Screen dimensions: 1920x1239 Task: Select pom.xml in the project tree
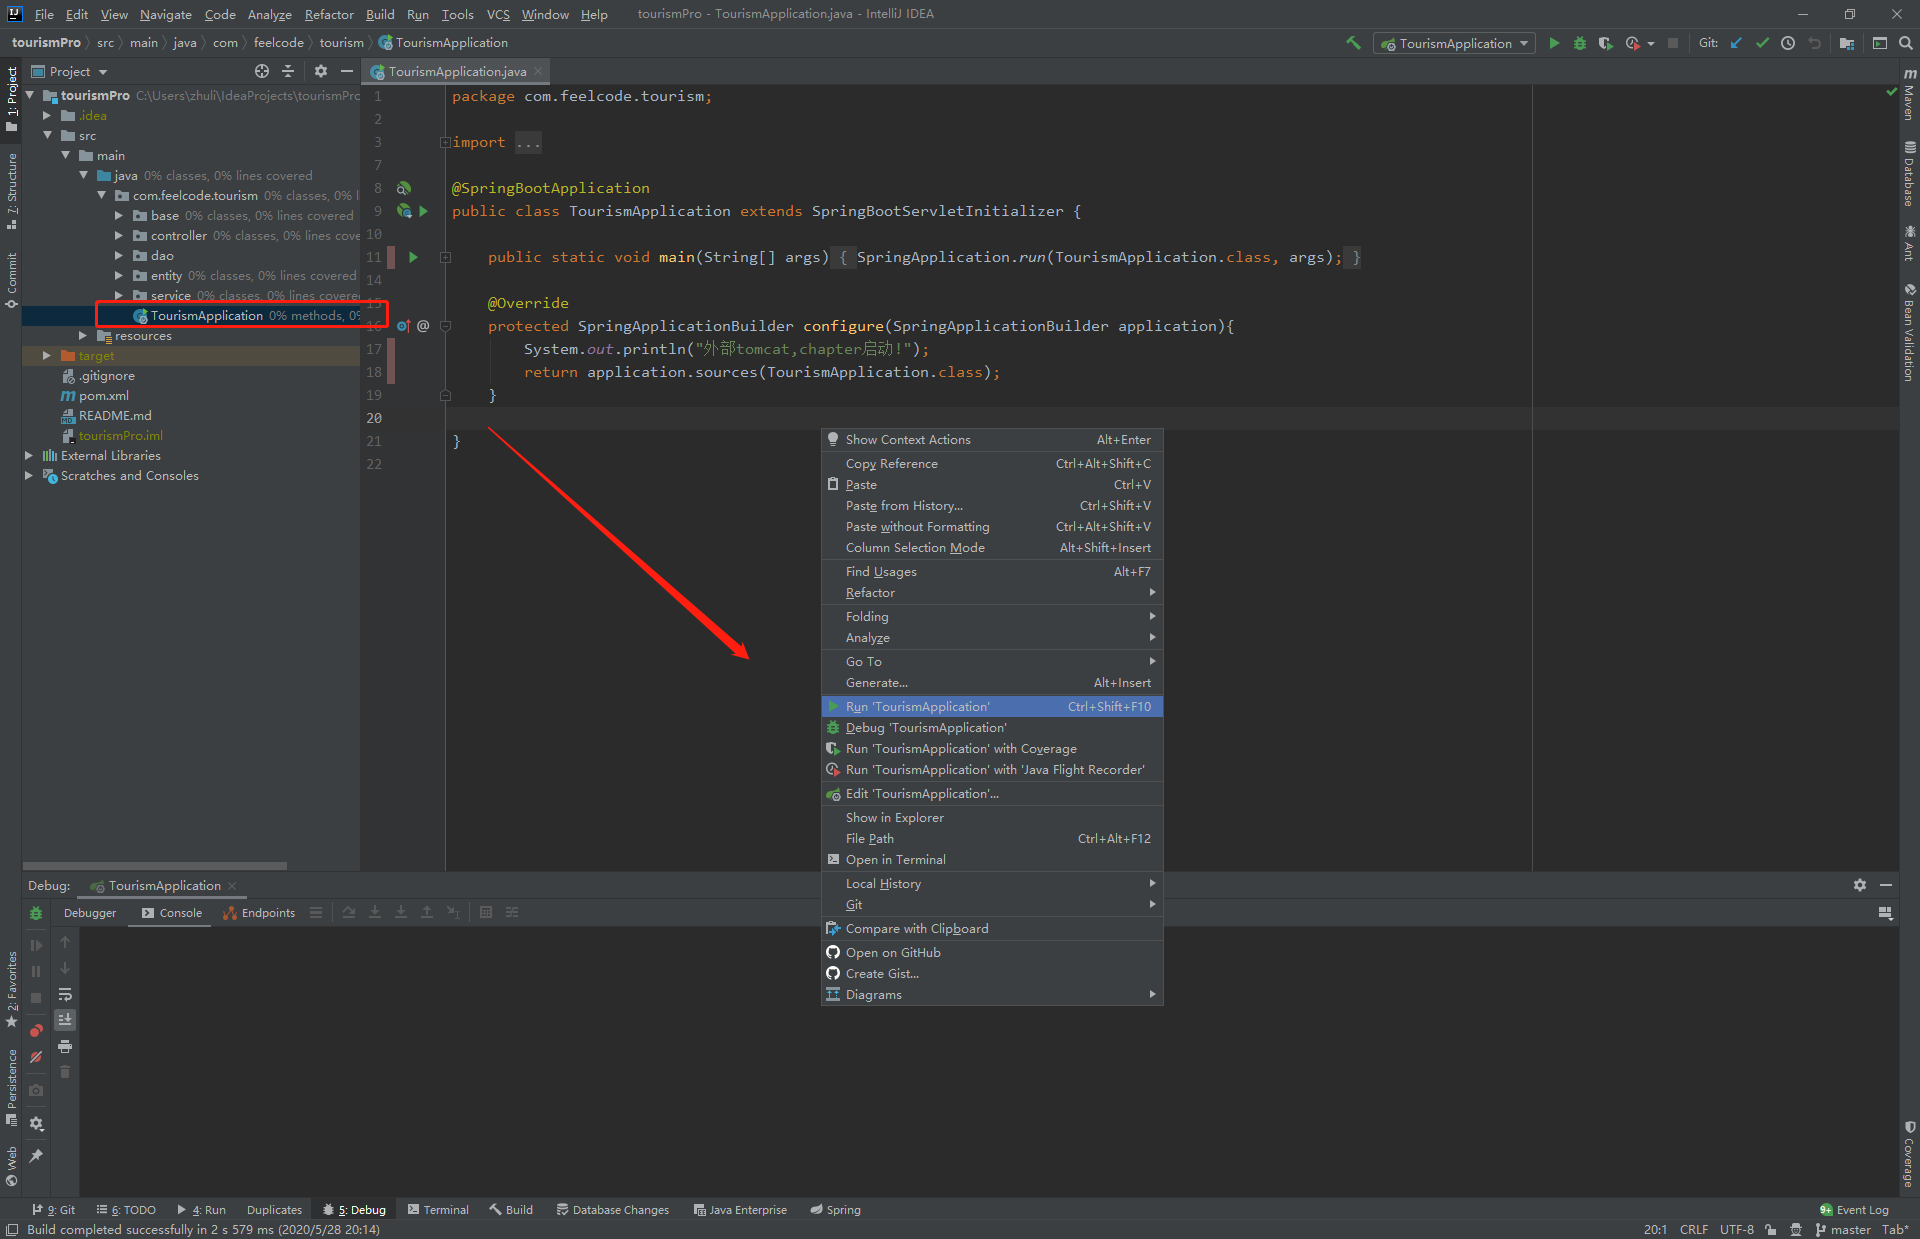pos(103,395)
